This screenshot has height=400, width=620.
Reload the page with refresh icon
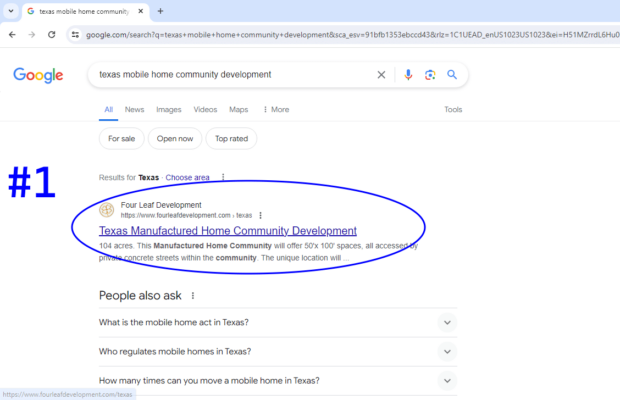[53, 34]
